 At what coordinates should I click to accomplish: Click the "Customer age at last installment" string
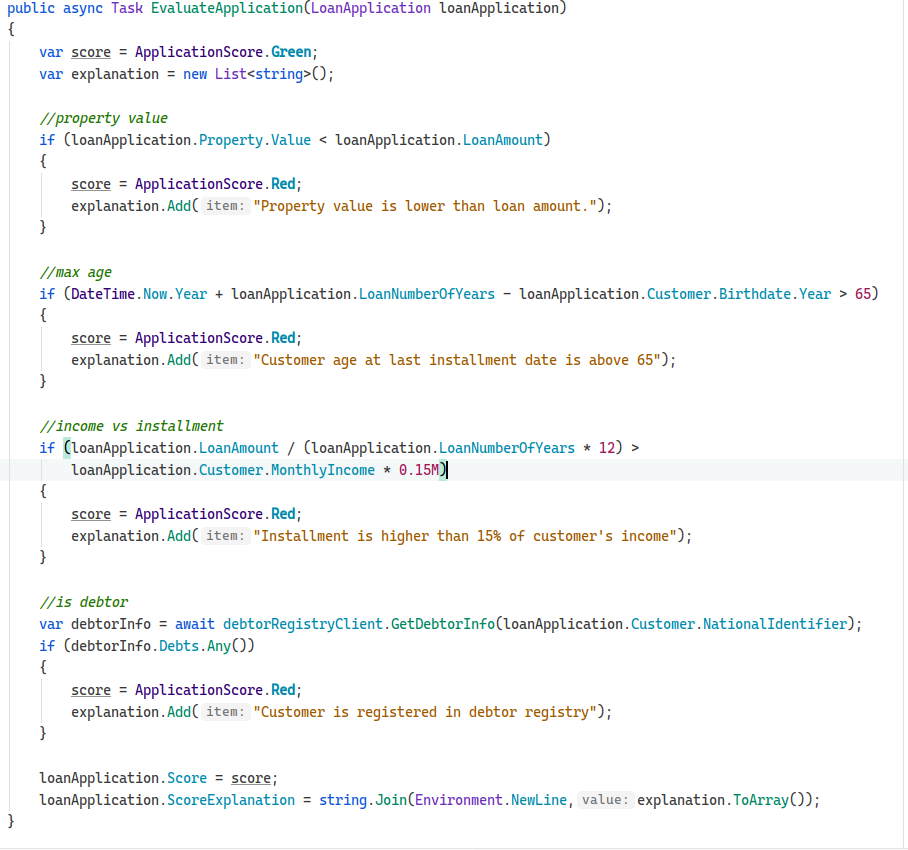[x=460, y=360]
